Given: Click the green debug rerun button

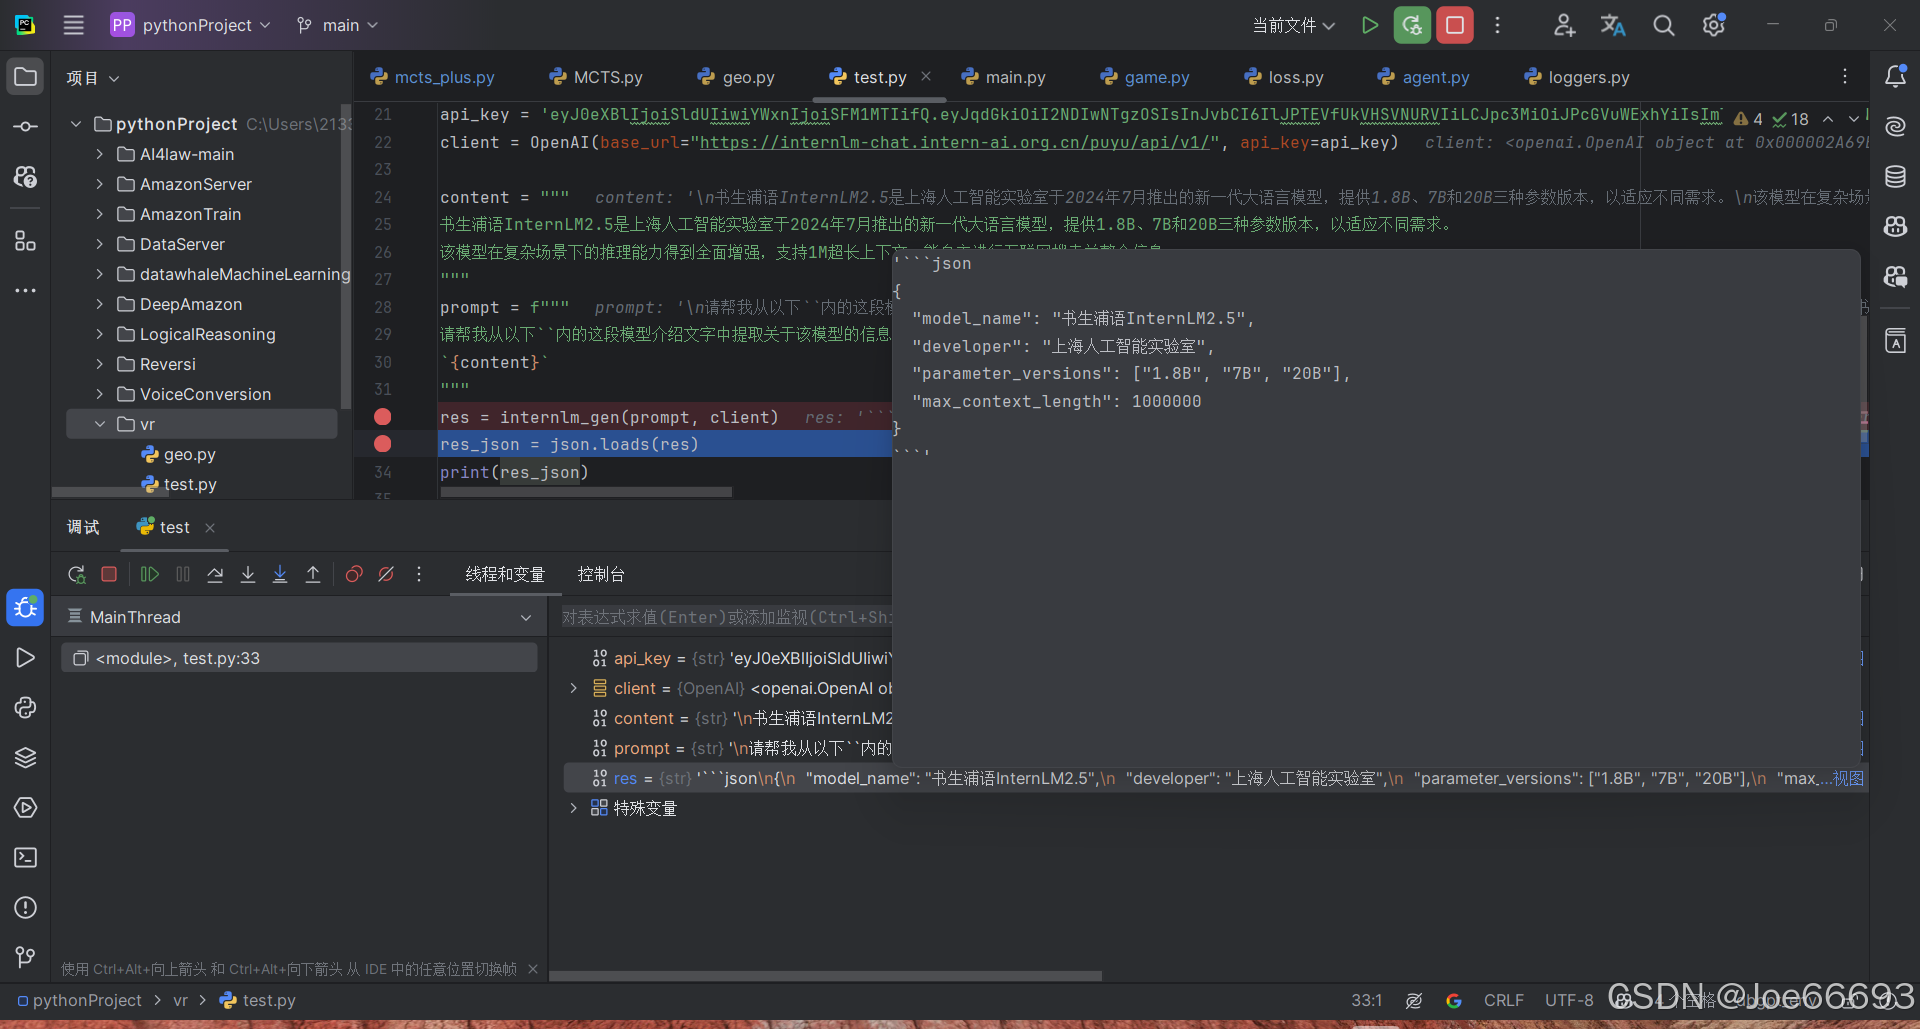Looking at the screenshot, I should [1412, 25].
